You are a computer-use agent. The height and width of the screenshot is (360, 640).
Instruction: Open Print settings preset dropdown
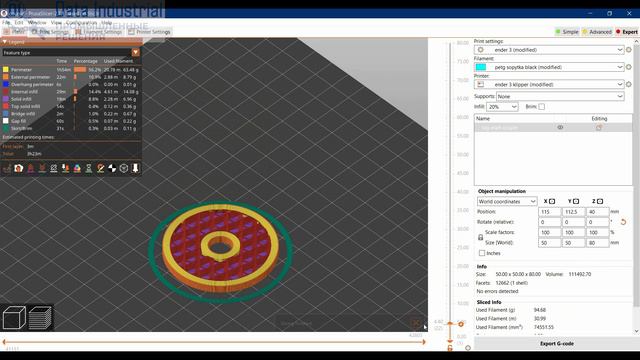549,50
